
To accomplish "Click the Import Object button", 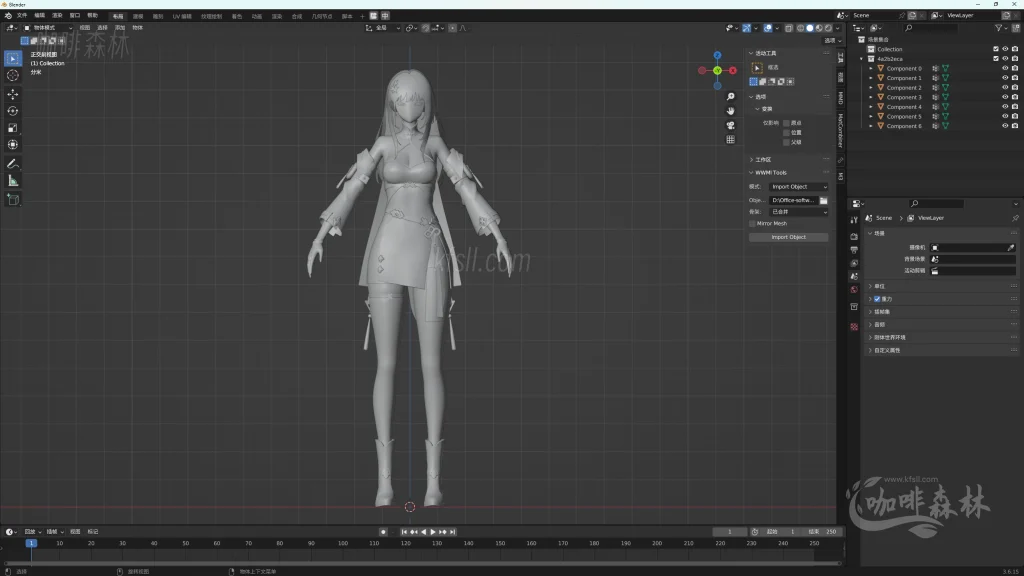I will [788, 238].
